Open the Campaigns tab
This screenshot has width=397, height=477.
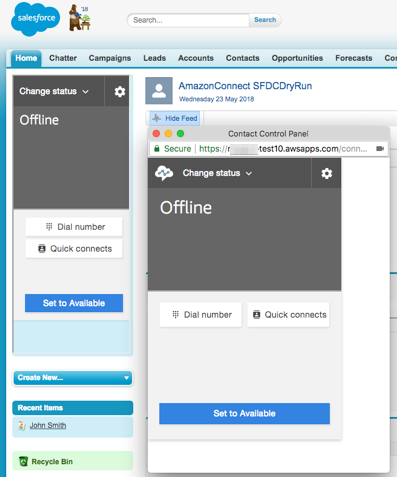pyautogui.click(x=110, y=58)
